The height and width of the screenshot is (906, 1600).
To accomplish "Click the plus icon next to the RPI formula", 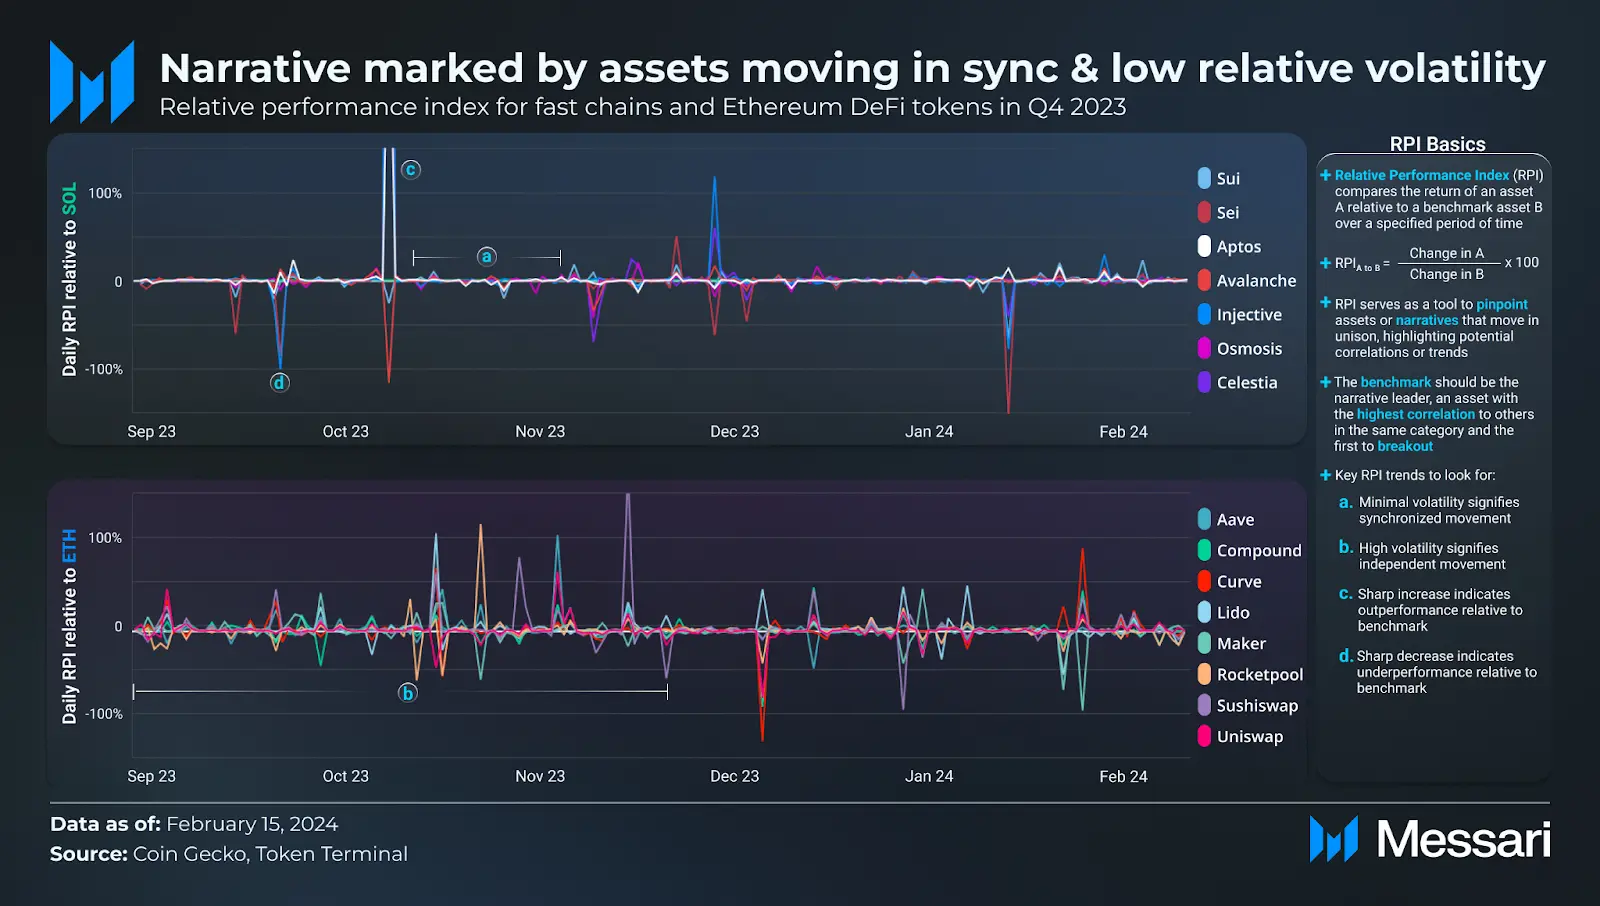I will 1325,263.
